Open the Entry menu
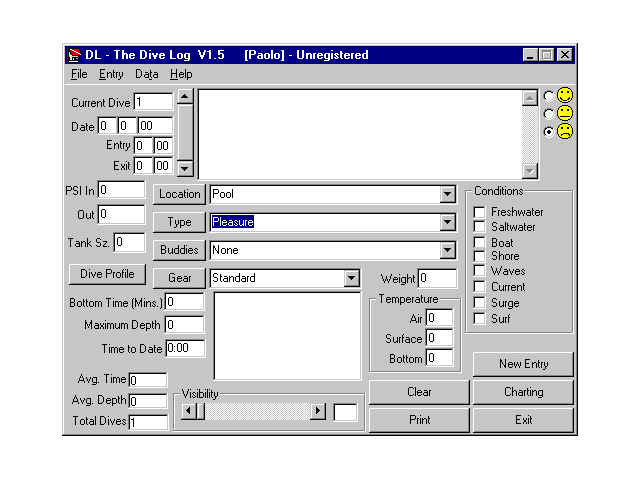Viewport: 640px width, 480px height. (111, 74)
